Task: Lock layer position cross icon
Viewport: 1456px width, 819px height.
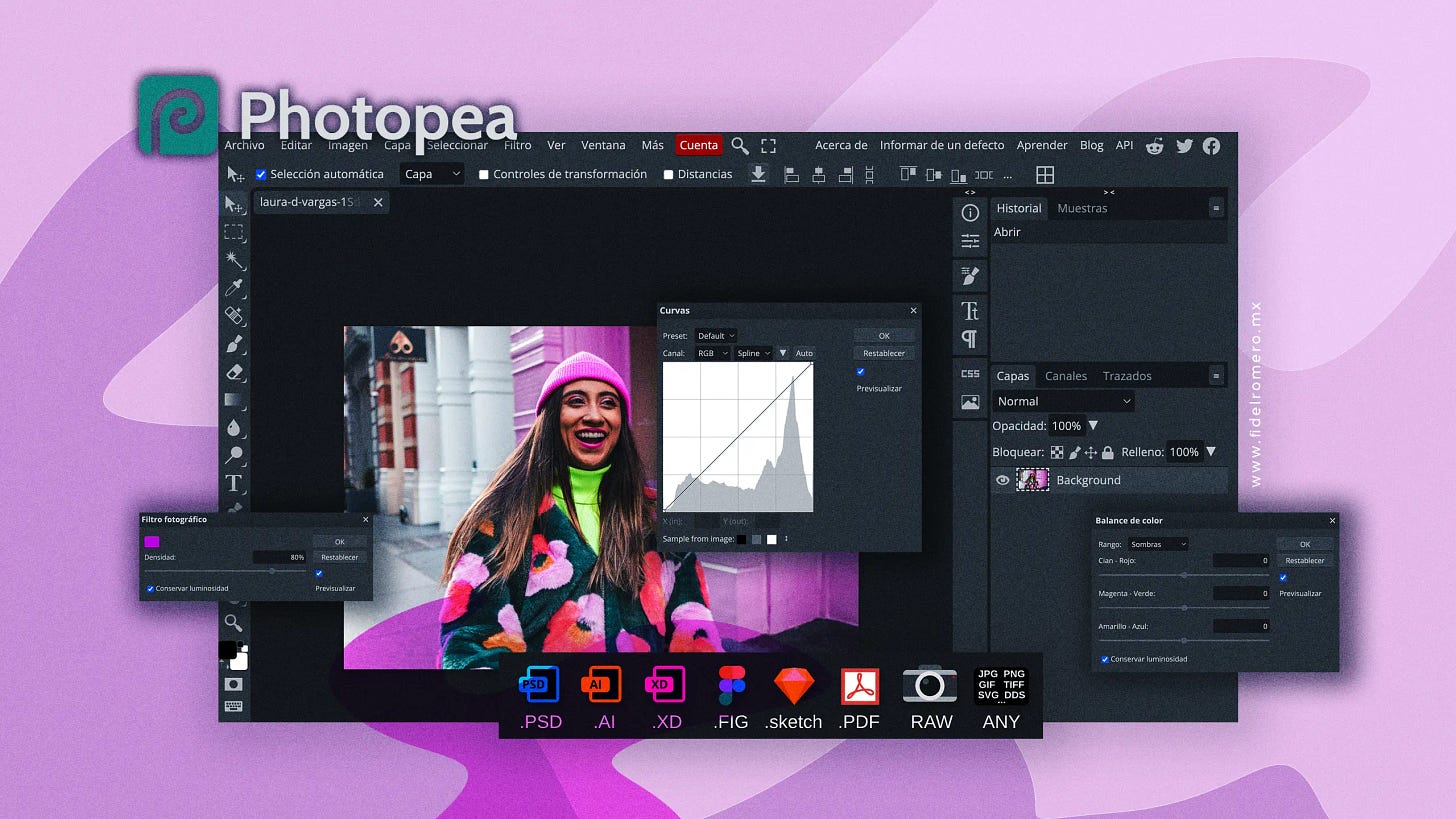Action: click(x=1091, y=452)
